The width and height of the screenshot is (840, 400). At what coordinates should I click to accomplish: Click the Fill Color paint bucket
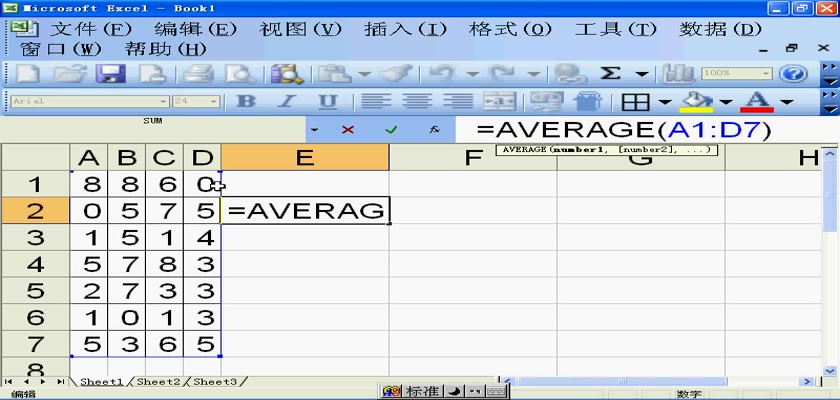click(695, 102)
